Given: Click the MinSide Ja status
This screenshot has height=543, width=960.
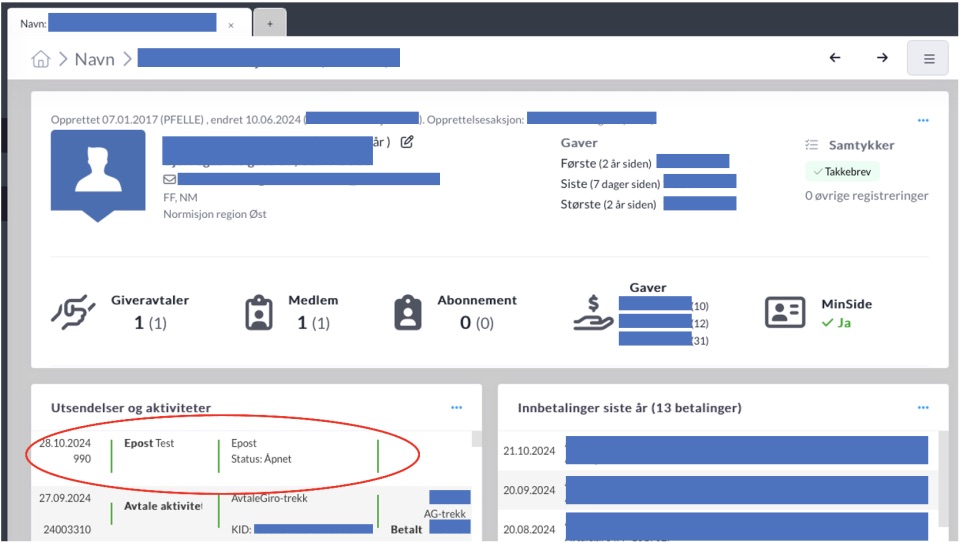Looking at the screenshot, I should click(x=836, y=323).
